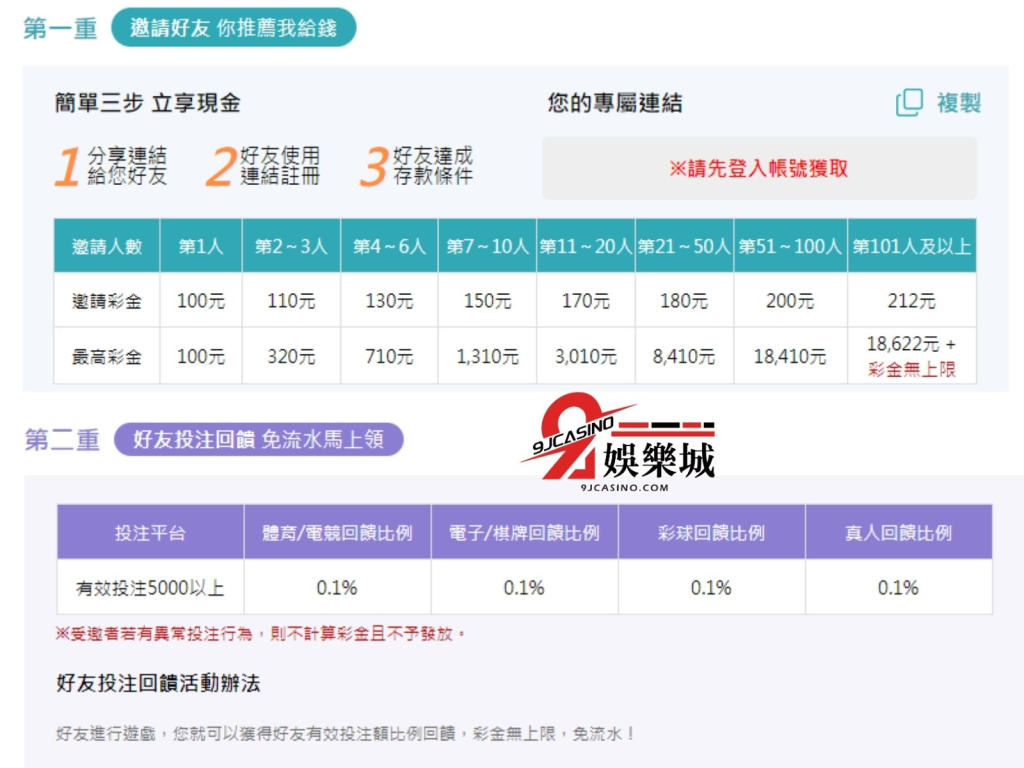Screen dimensions: 1024x768
Task: Click the copy icon beside 複製
Action: [910, 102]
